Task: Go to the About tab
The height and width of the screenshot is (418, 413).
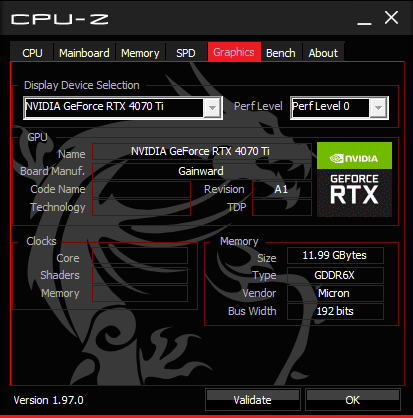Action: tap(323, 53)
